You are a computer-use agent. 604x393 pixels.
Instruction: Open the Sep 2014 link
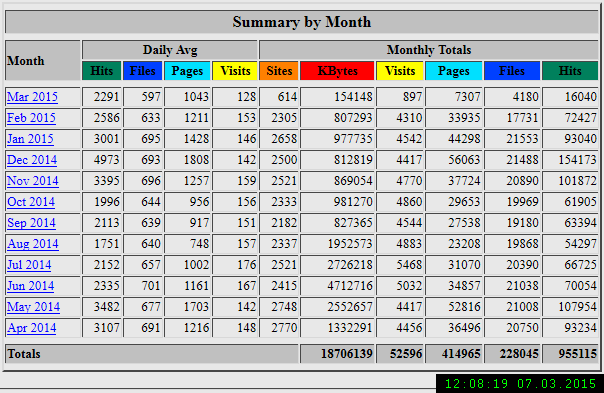coord(31,223)
